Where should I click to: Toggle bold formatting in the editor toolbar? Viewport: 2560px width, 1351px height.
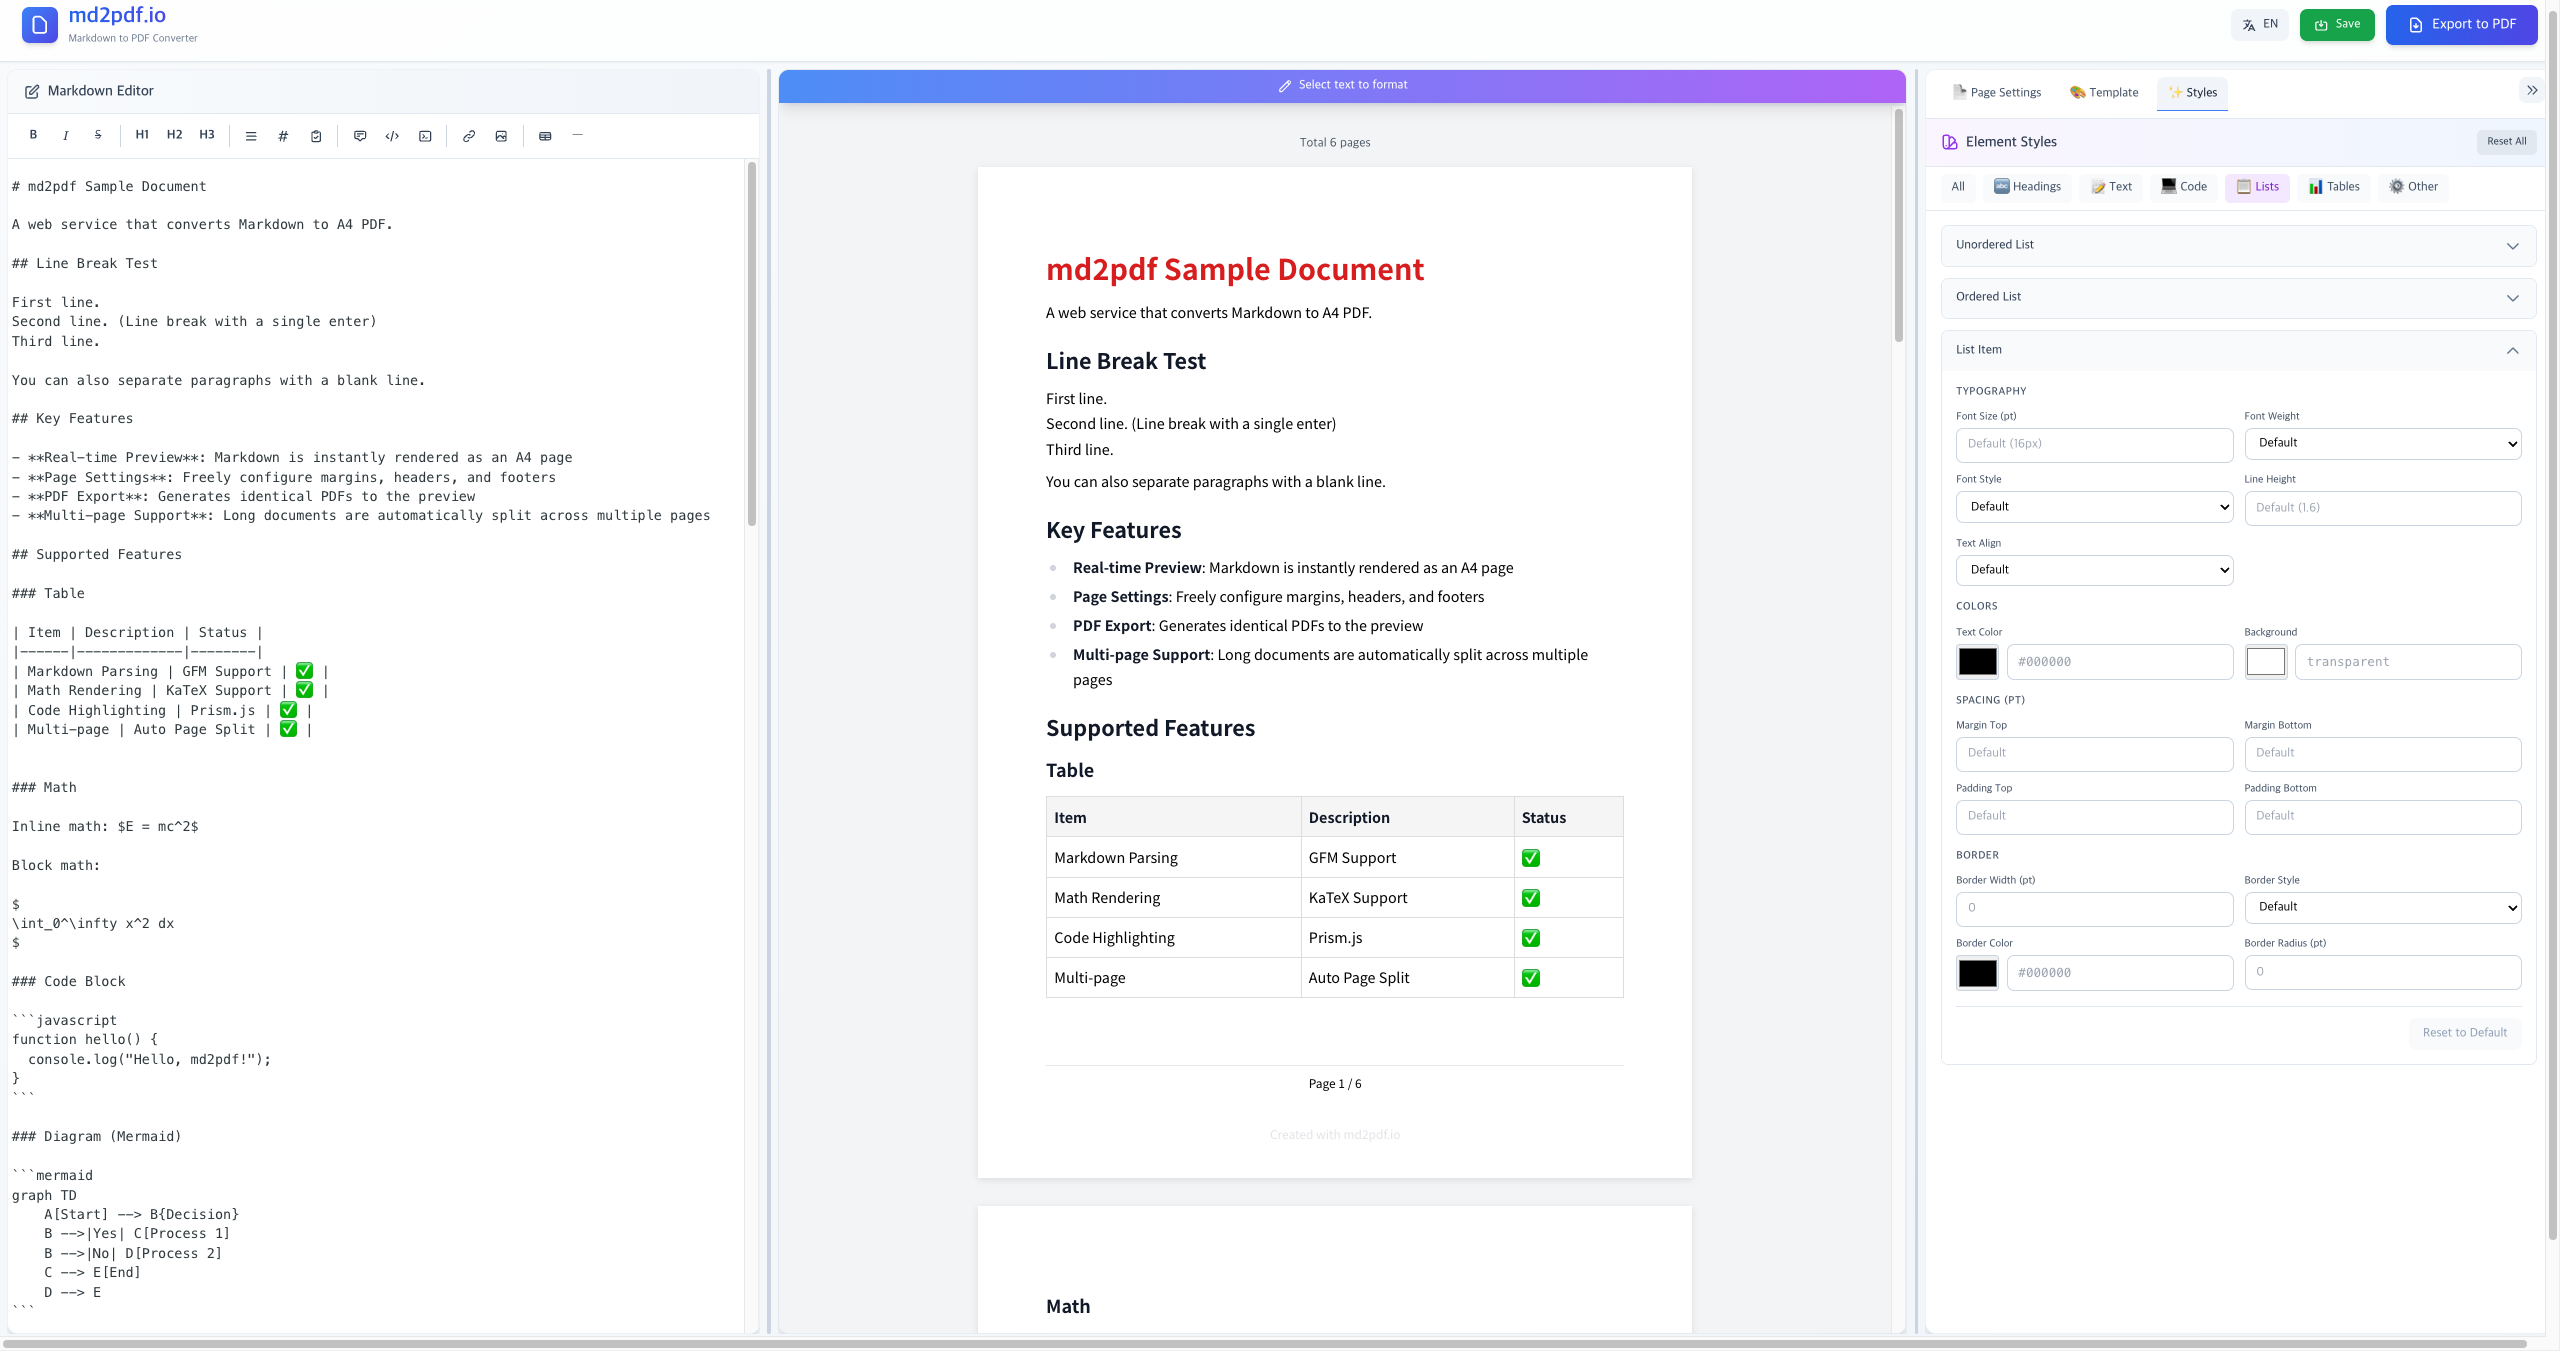[33, 135]
